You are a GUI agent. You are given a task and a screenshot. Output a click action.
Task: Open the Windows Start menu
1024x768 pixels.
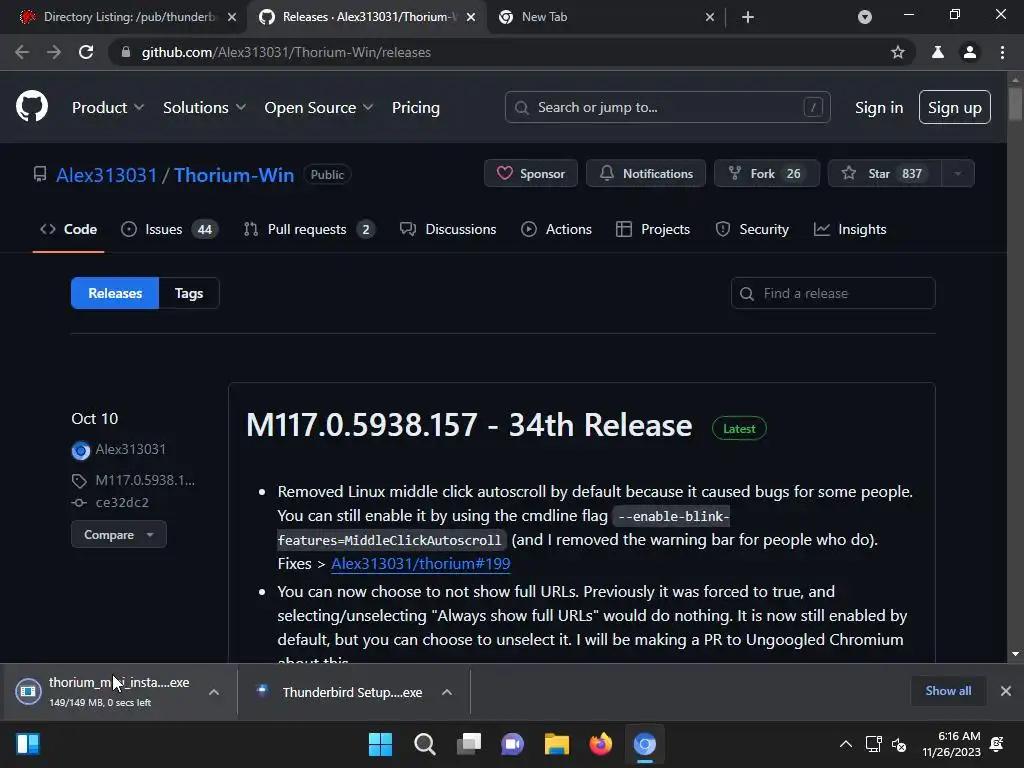coord(380,744)
